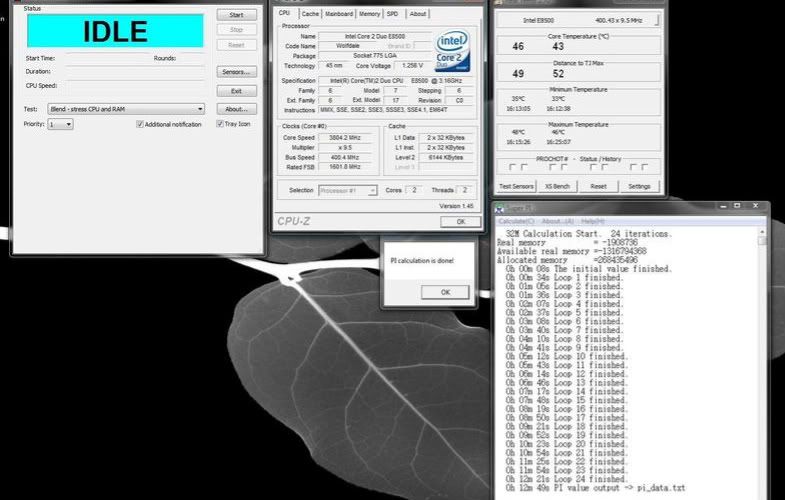
Task: Click minimum temperature time 16:13:05
Action: coord(518,108)
